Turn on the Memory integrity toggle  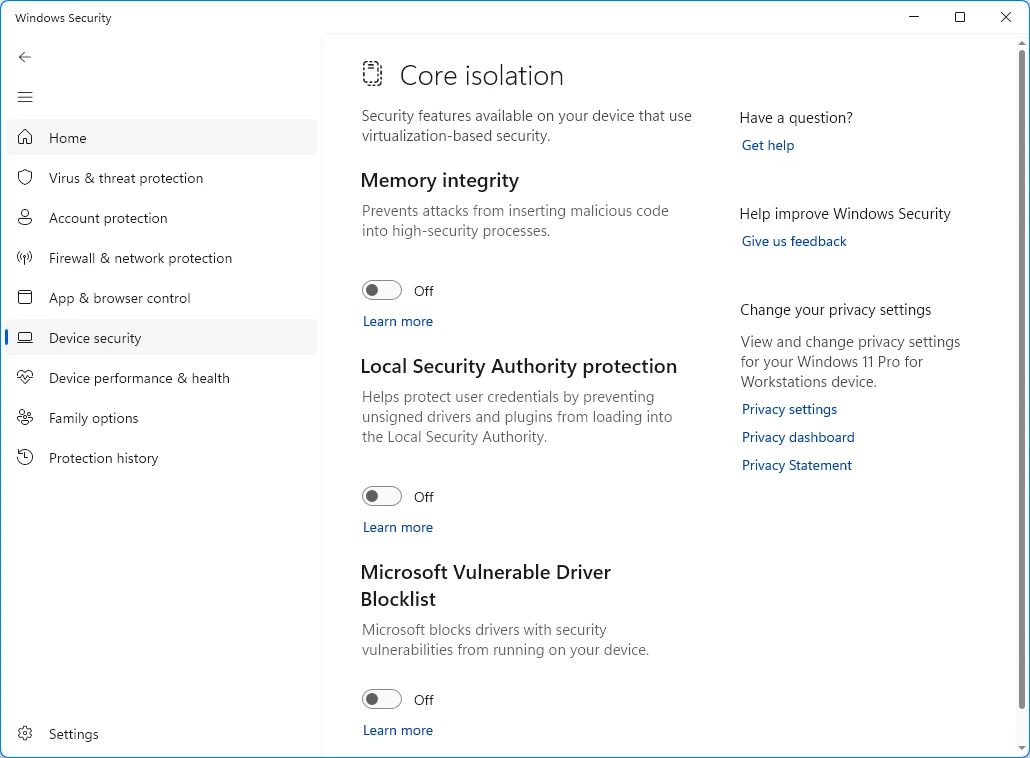(382, 290)
